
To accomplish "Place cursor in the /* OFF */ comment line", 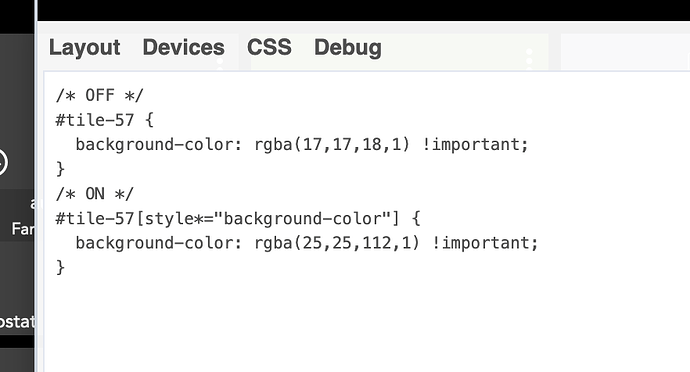I will pyautogui.click(x=99, y=95).
